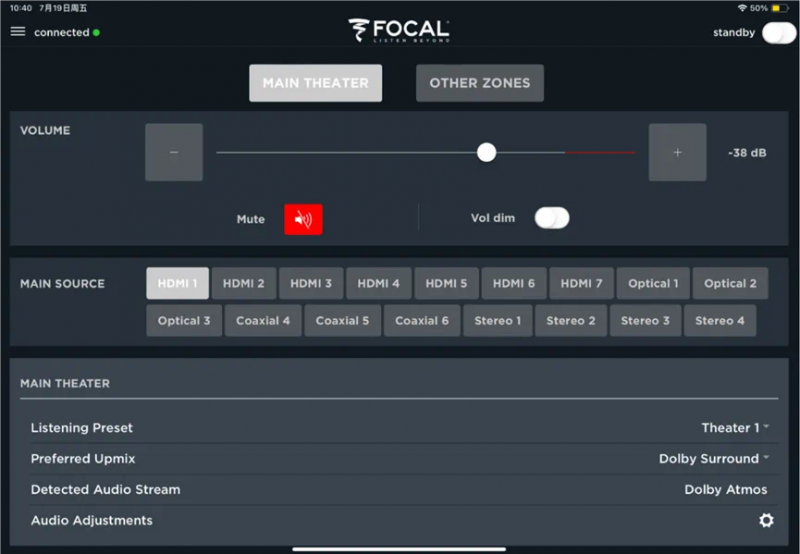800x554 pixels.
Task: Click the volume slider handle
Action: [x=486, y=152]
